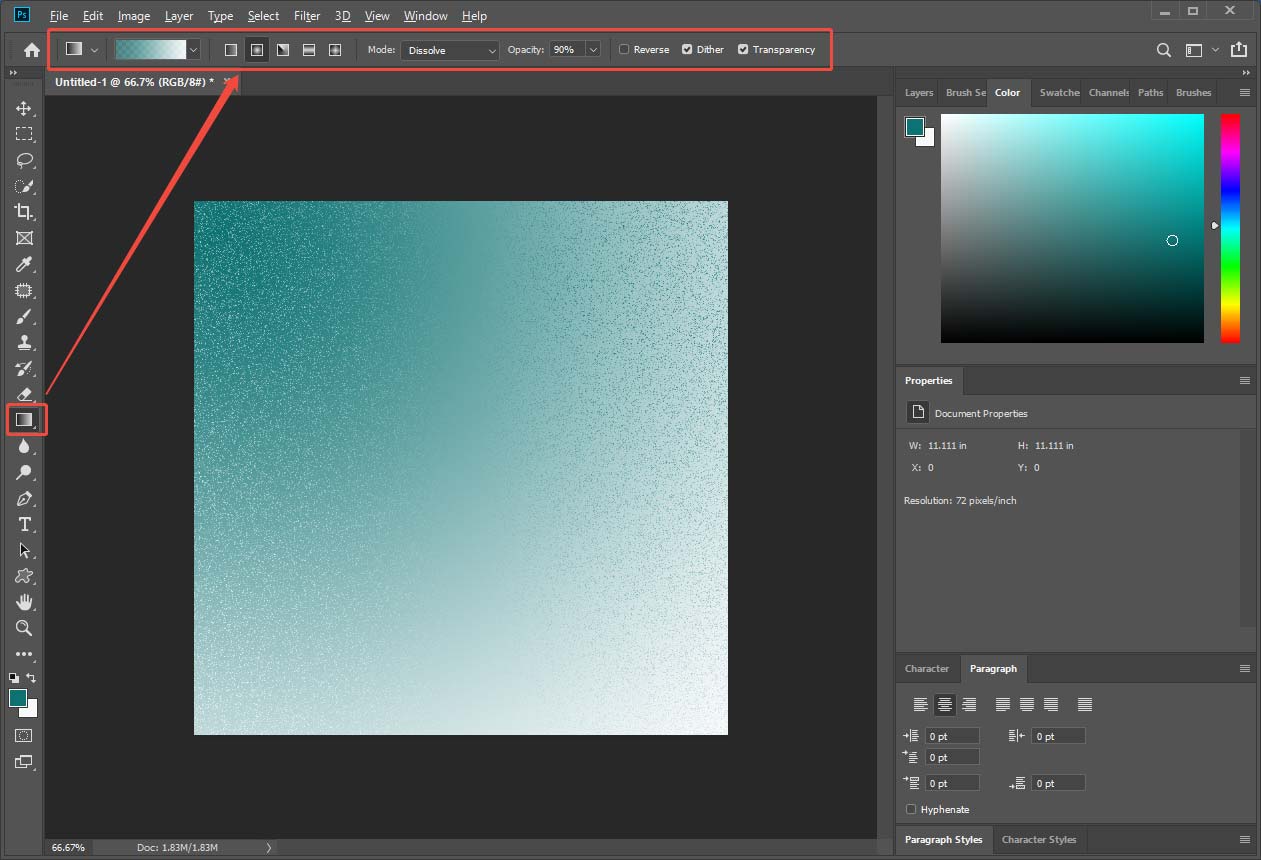The image size is (1261, 860).
Task: Choose the Radial Gradient style icon
Action: click(257, 49)
